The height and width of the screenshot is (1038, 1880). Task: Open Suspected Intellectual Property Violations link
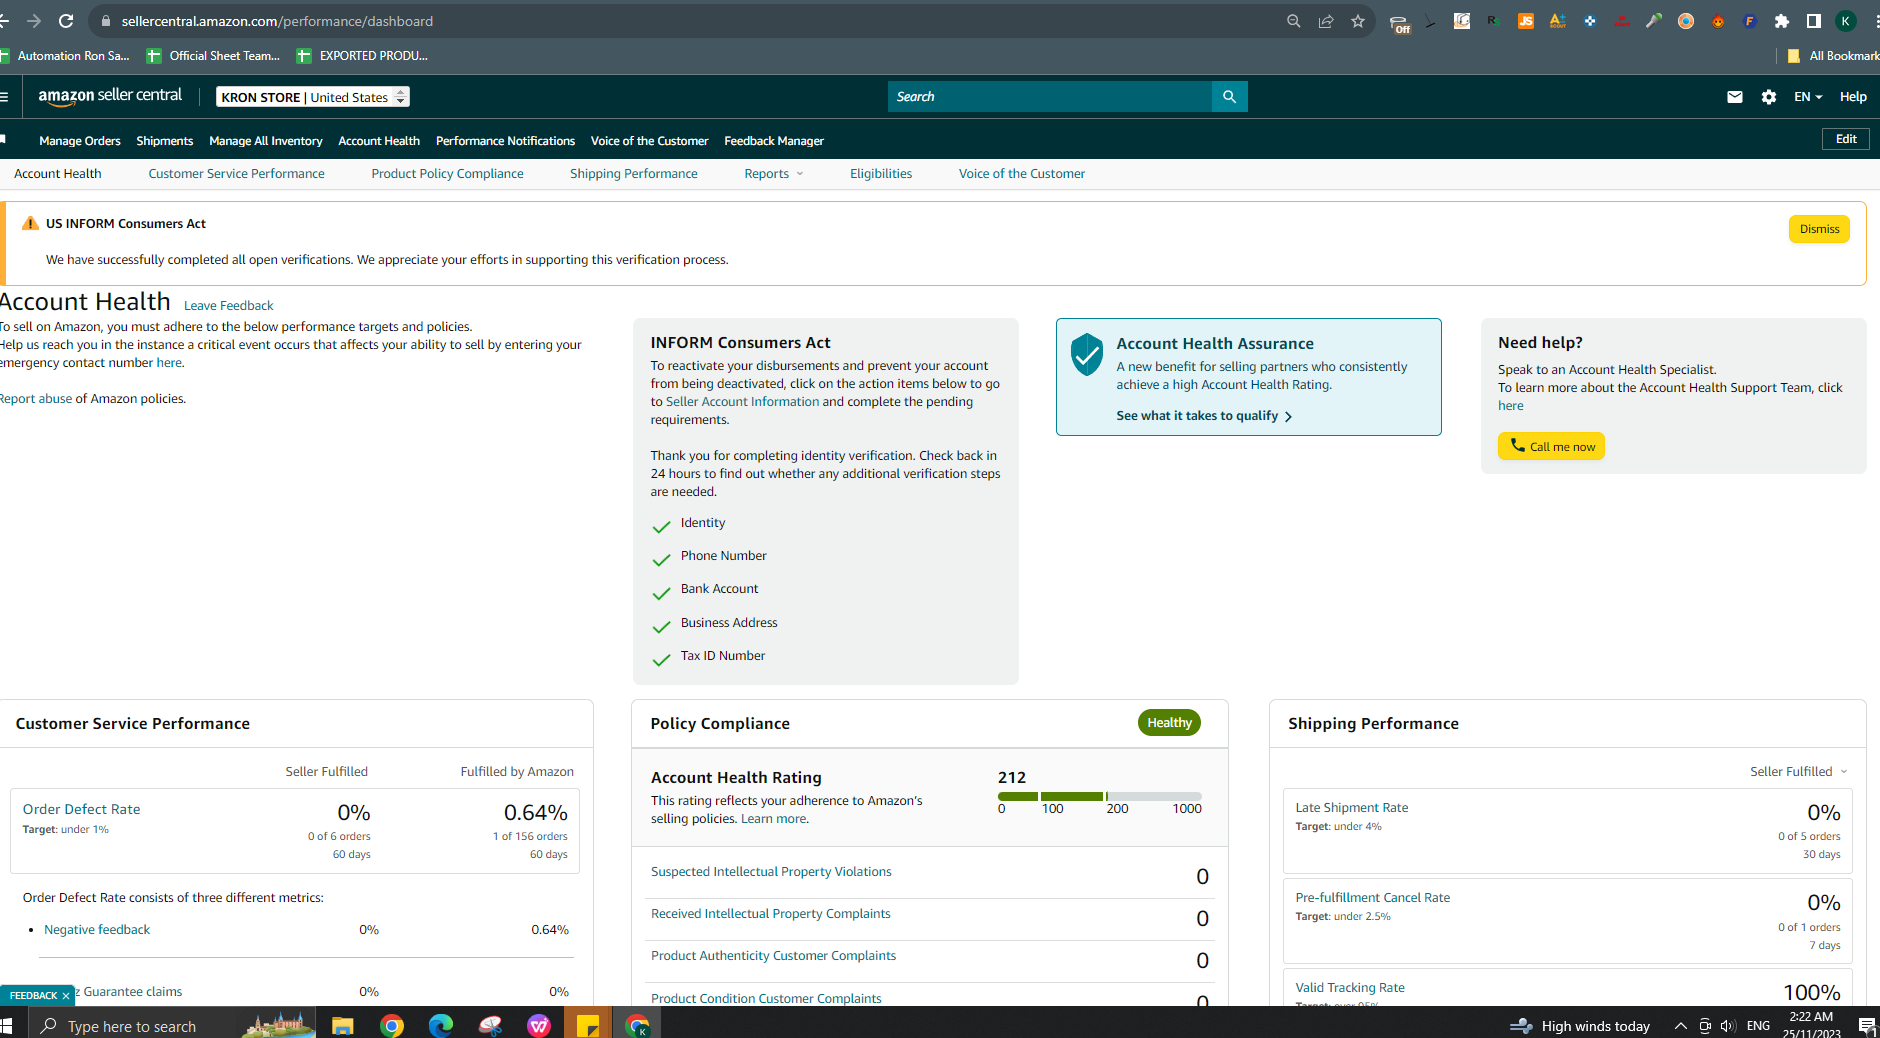[771, 872]
